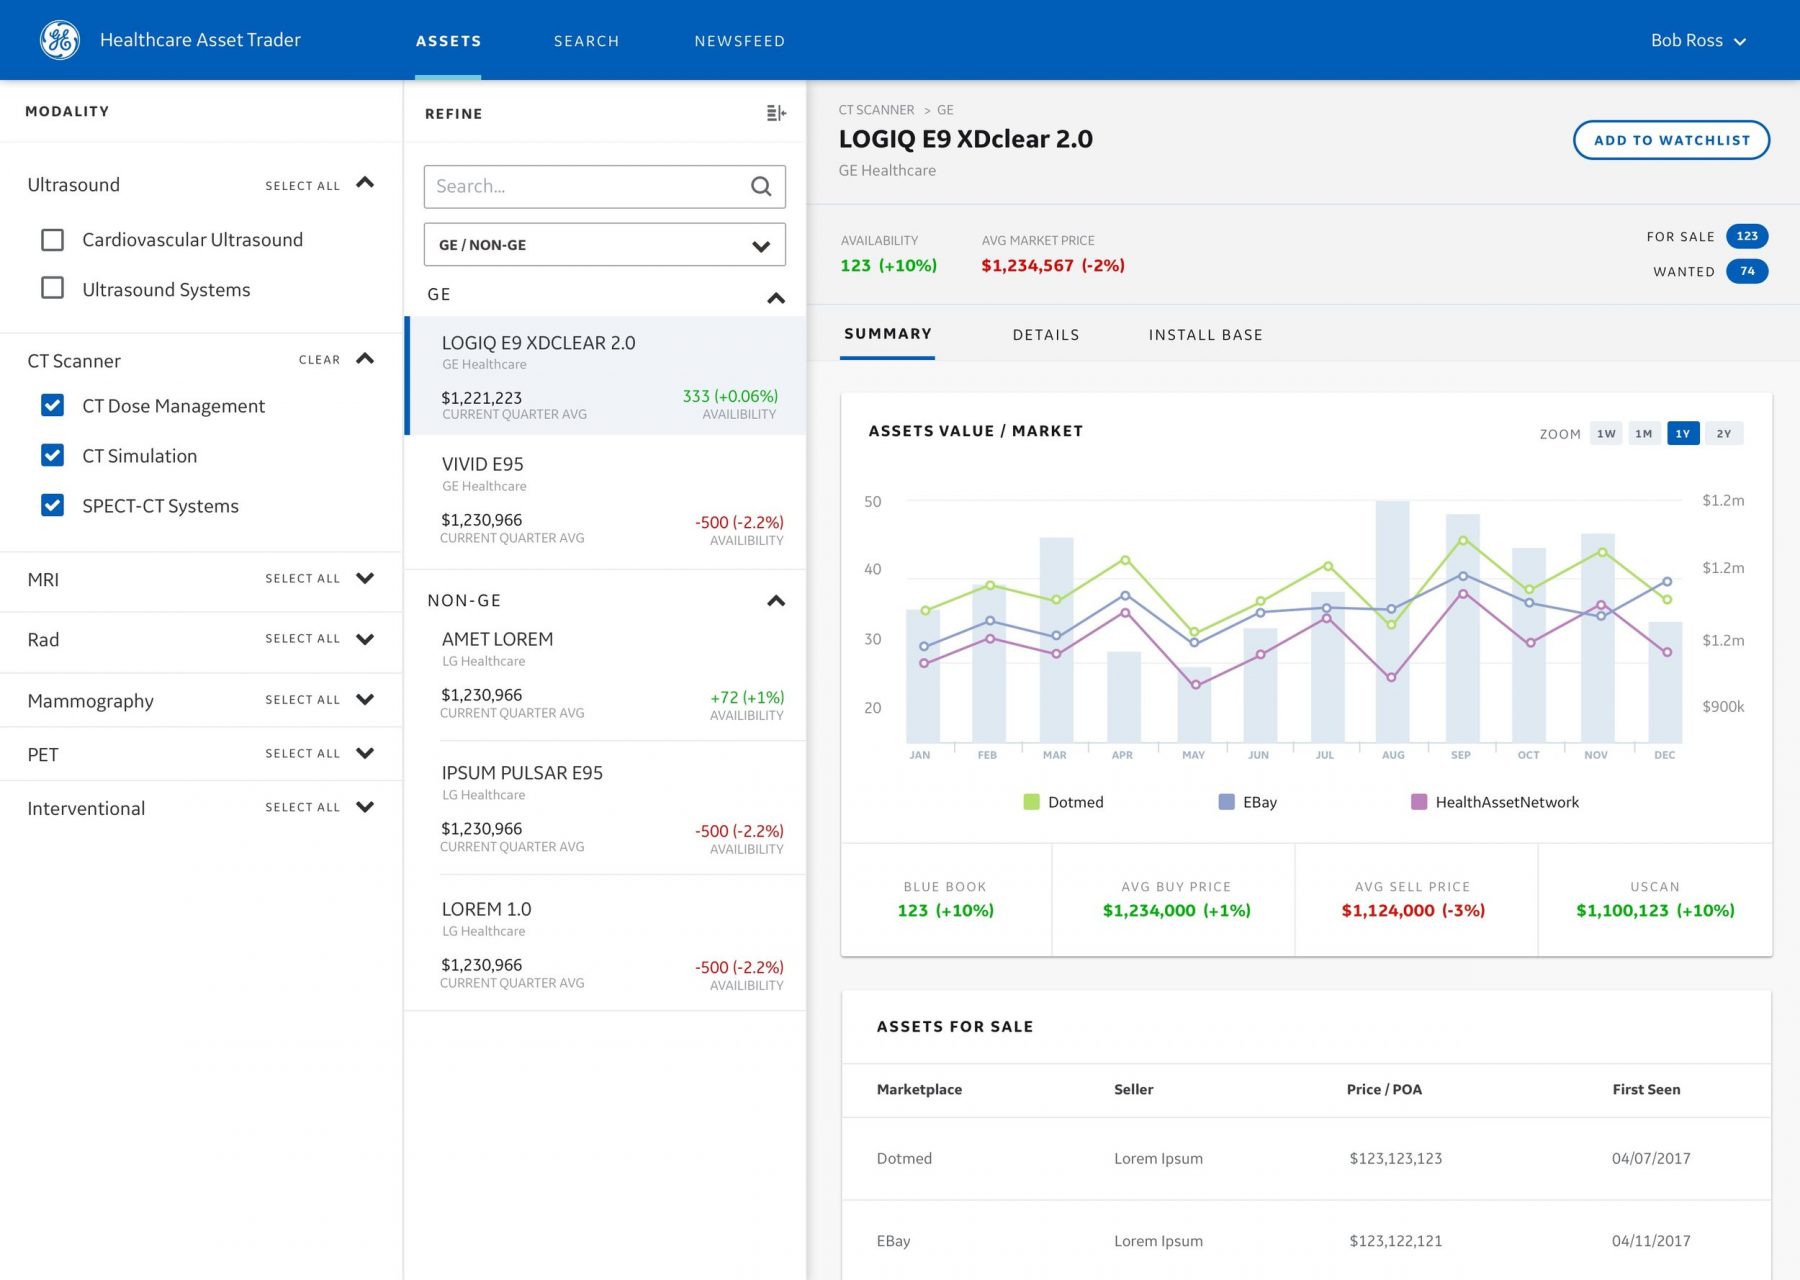Uncheck SPECT-CT Systems checkbox

coord(52,505)
